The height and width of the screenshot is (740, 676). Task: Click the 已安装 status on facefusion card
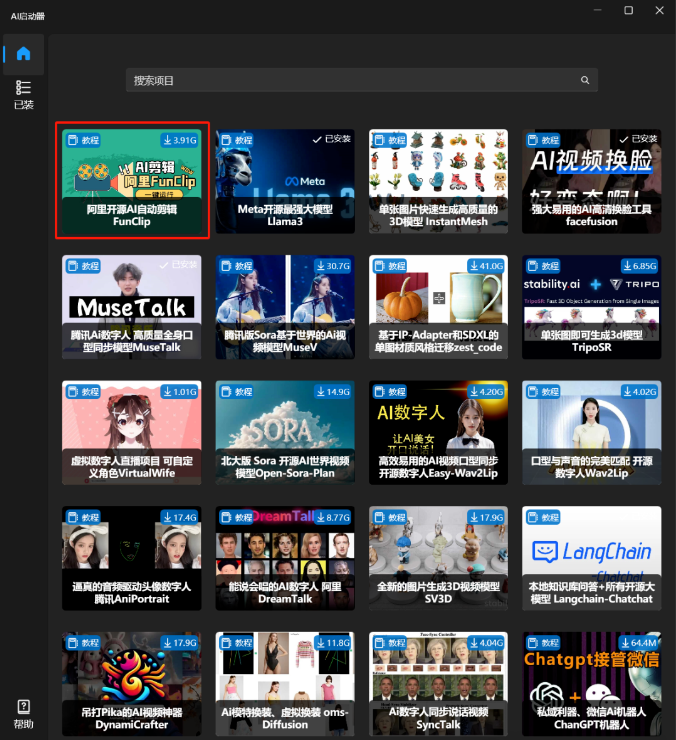638,139
